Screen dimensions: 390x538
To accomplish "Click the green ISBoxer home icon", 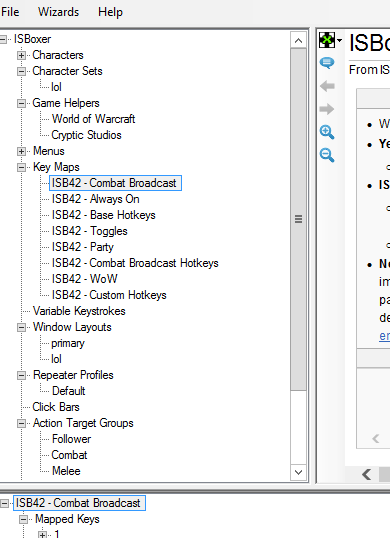I will [327, 40].
